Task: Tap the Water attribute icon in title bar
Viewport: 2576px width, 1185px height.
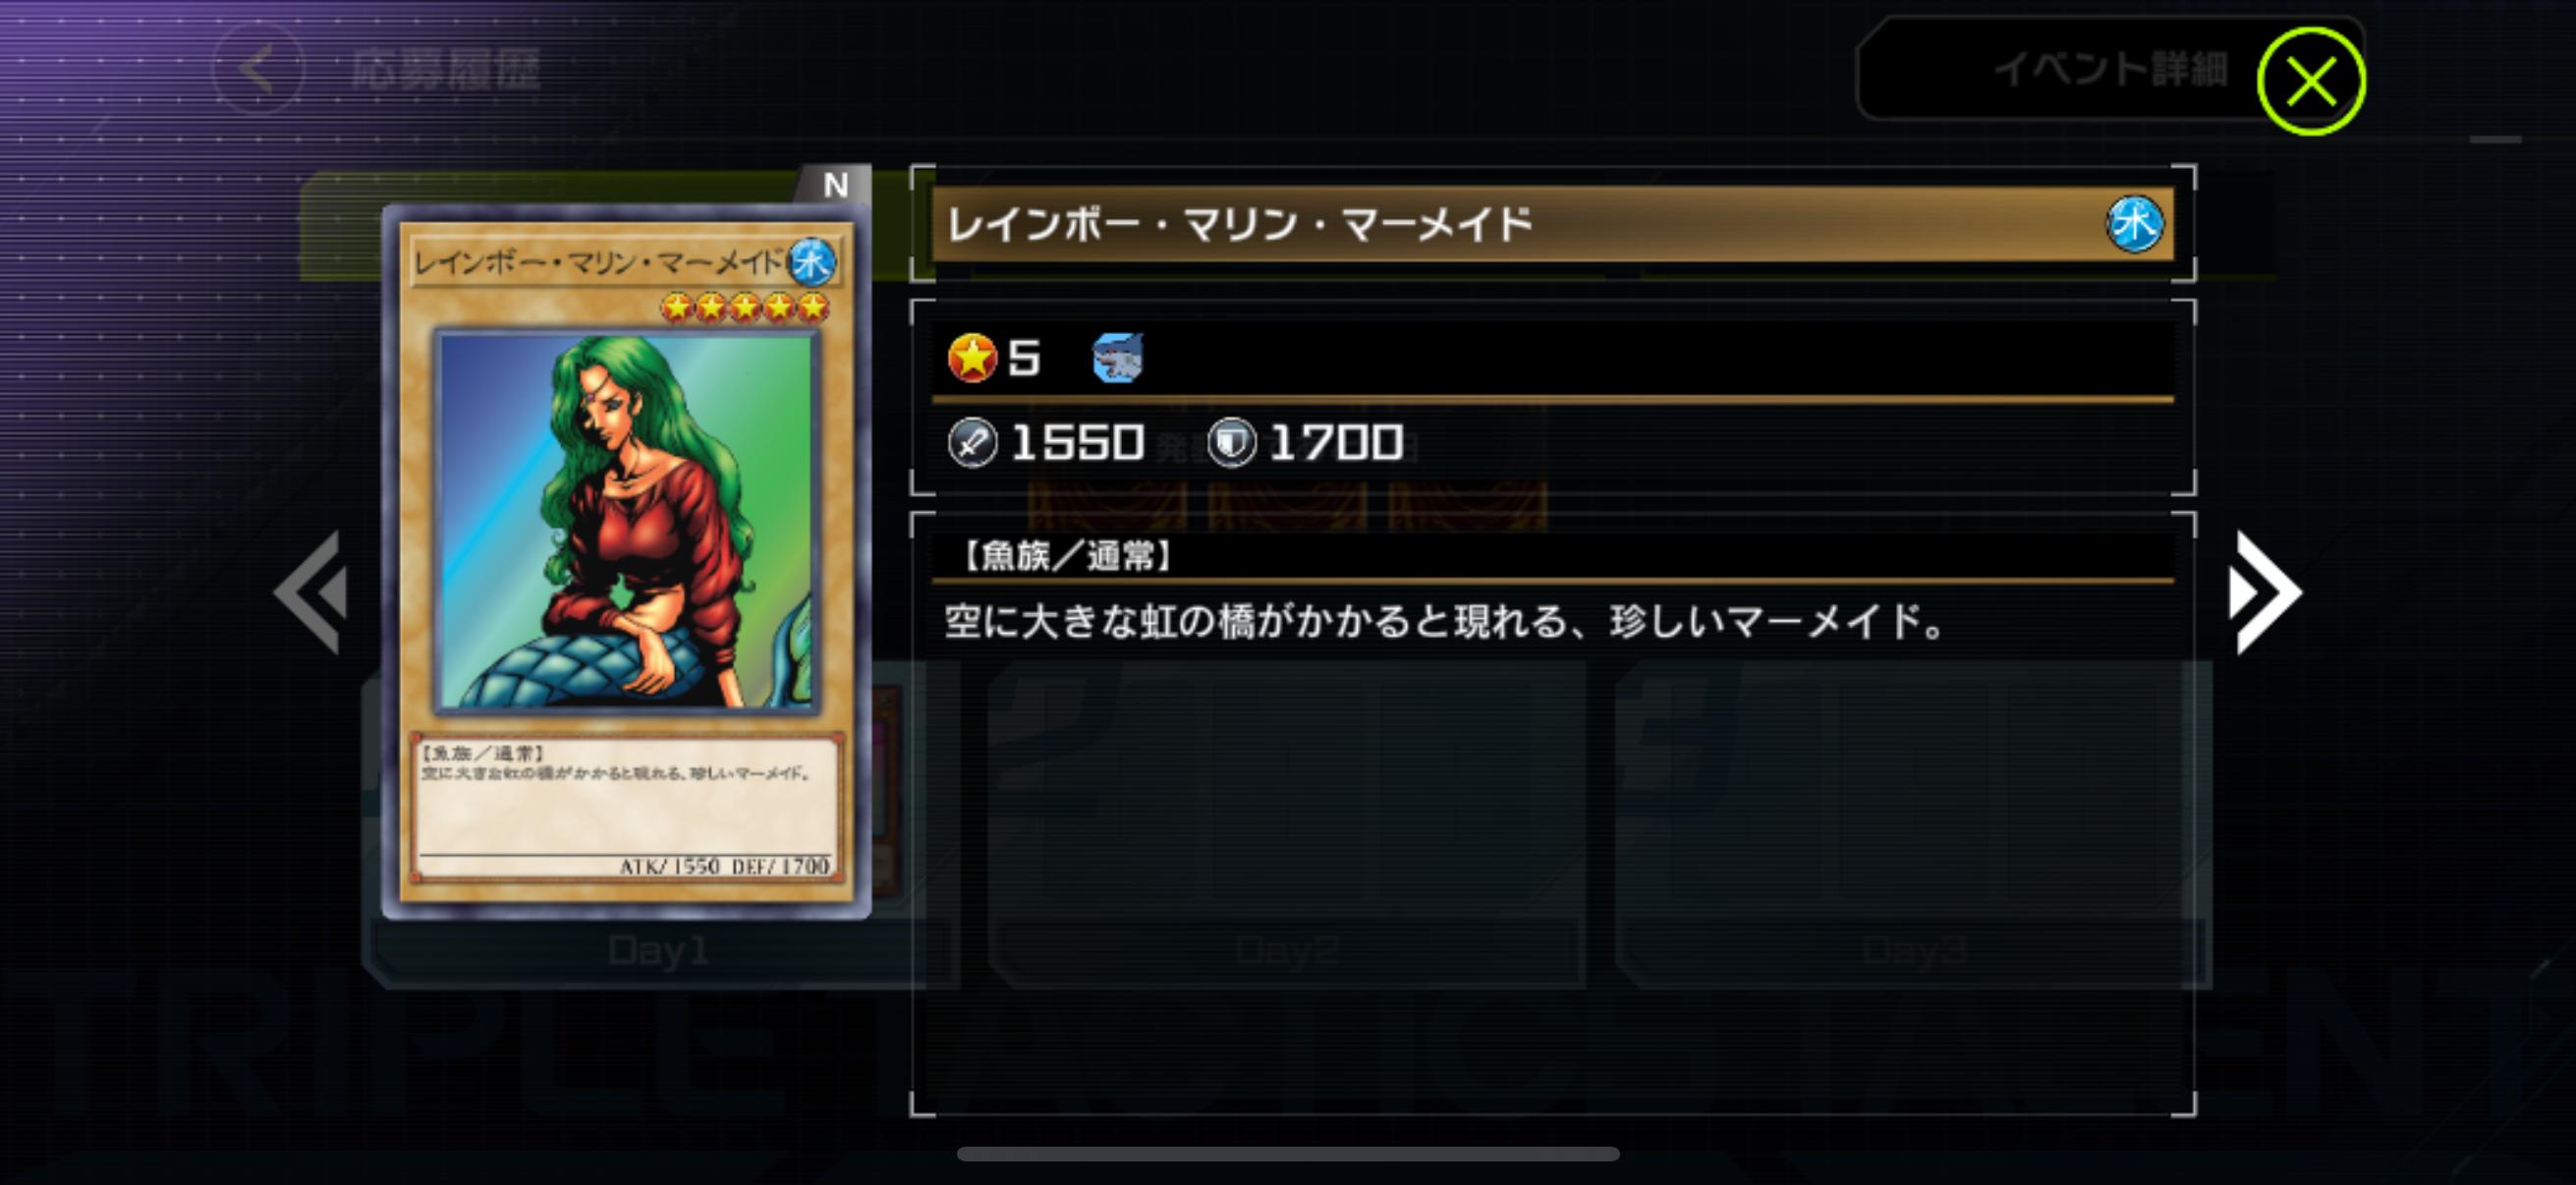Action: point(2135,224)
